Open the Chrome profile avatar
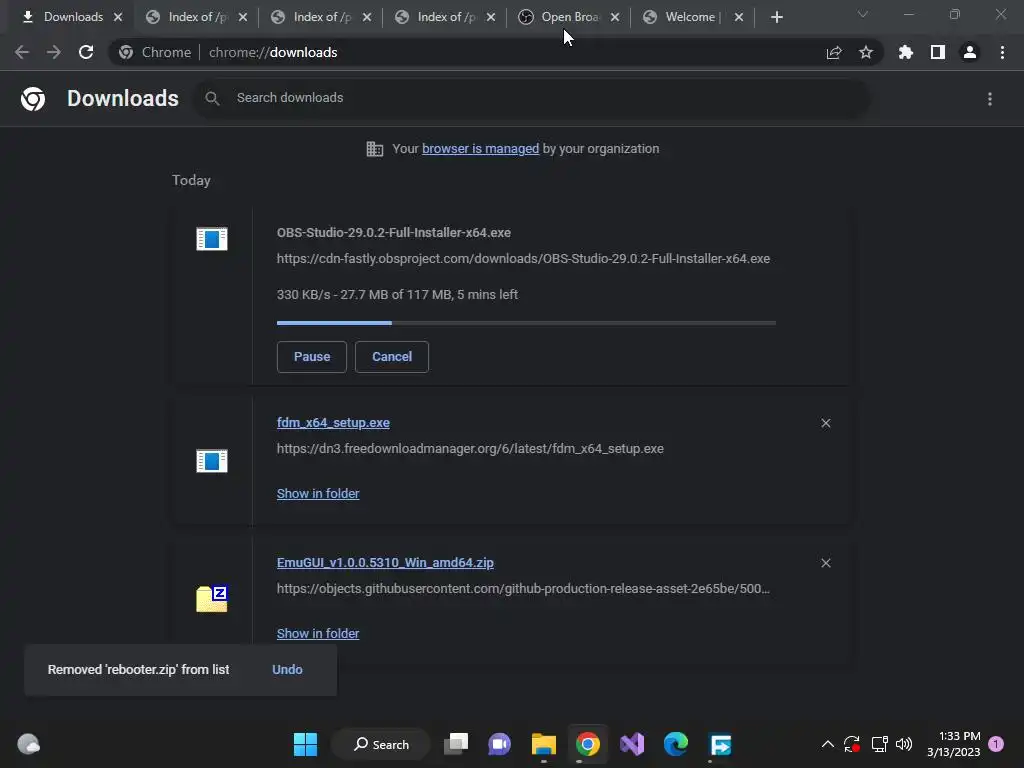The height and width of the screenshot is (768, 1024). [x=970, y=52]
